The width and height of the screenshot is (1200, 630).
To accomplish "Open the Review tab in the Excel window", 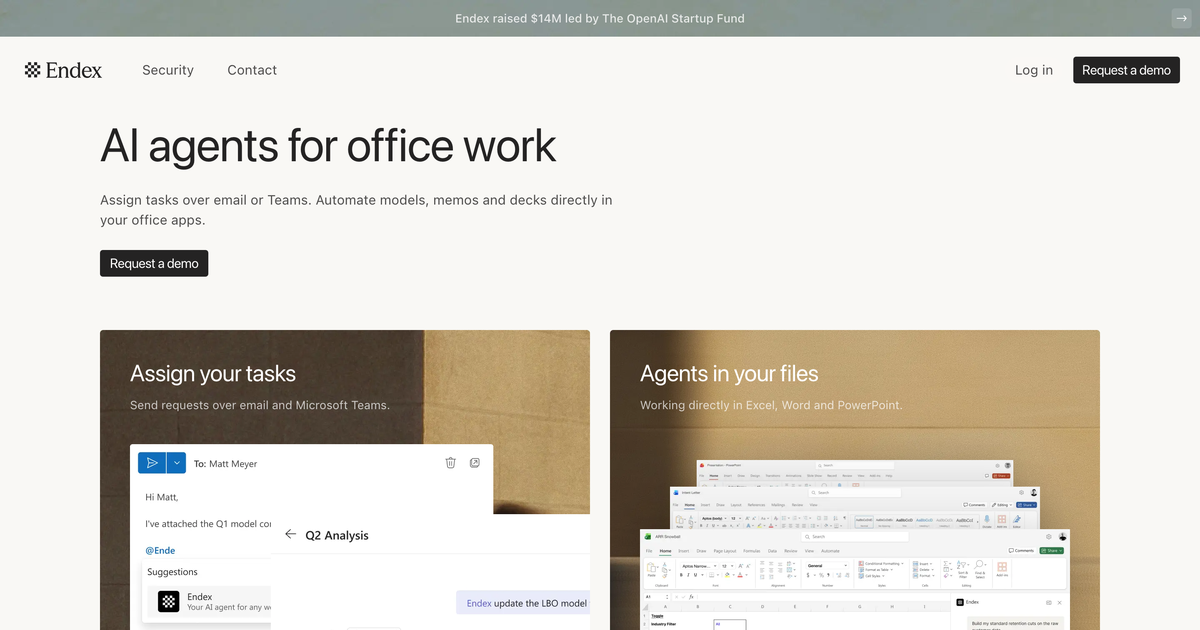I will 790,551.
